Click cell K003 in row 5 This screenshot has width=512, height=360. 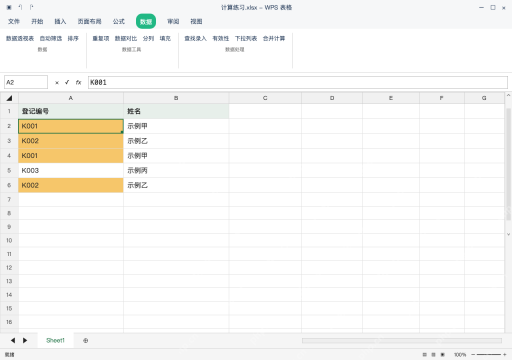pos(71,170)
